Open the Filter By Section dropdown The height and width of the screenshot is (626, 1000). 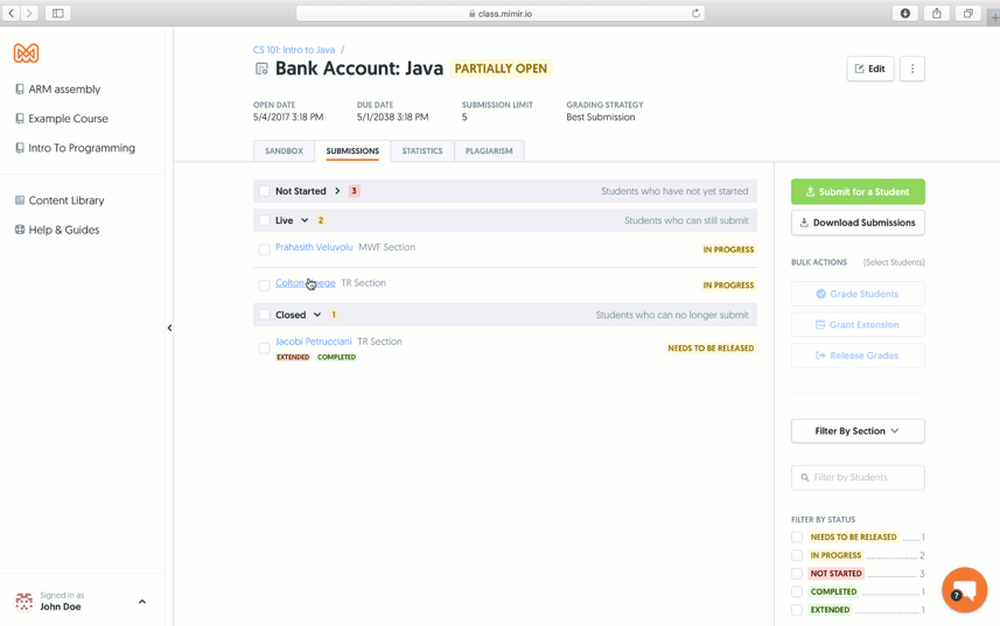tap(857, 431)
